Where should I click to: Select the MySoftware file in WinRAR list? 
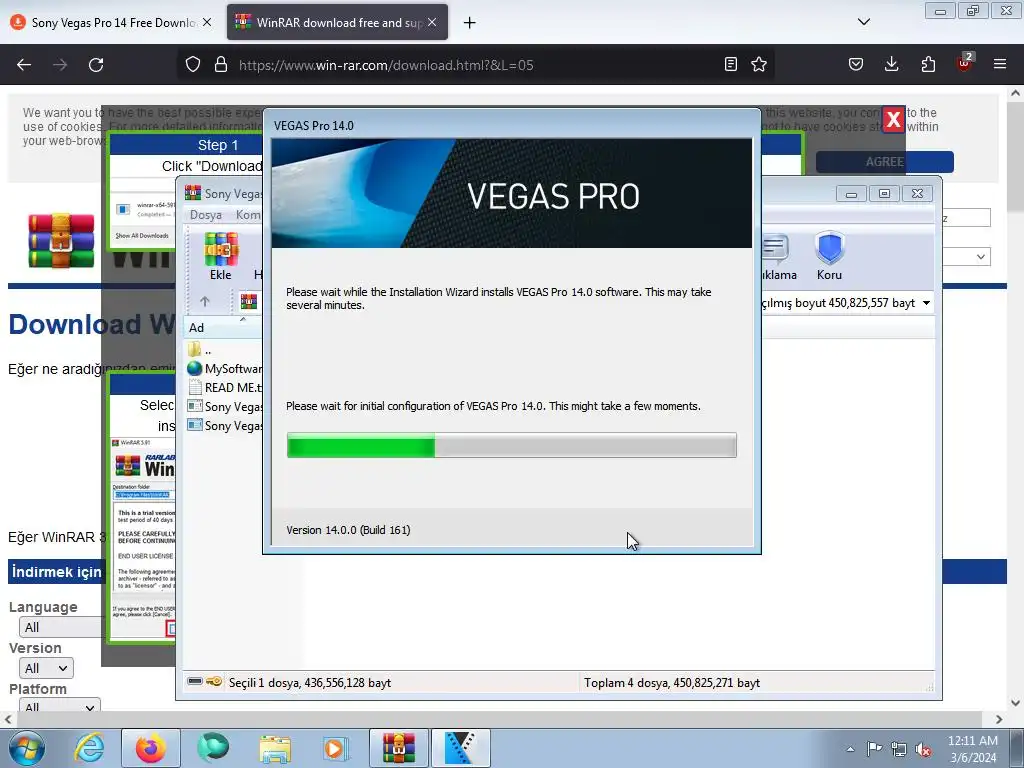(224, 368)
